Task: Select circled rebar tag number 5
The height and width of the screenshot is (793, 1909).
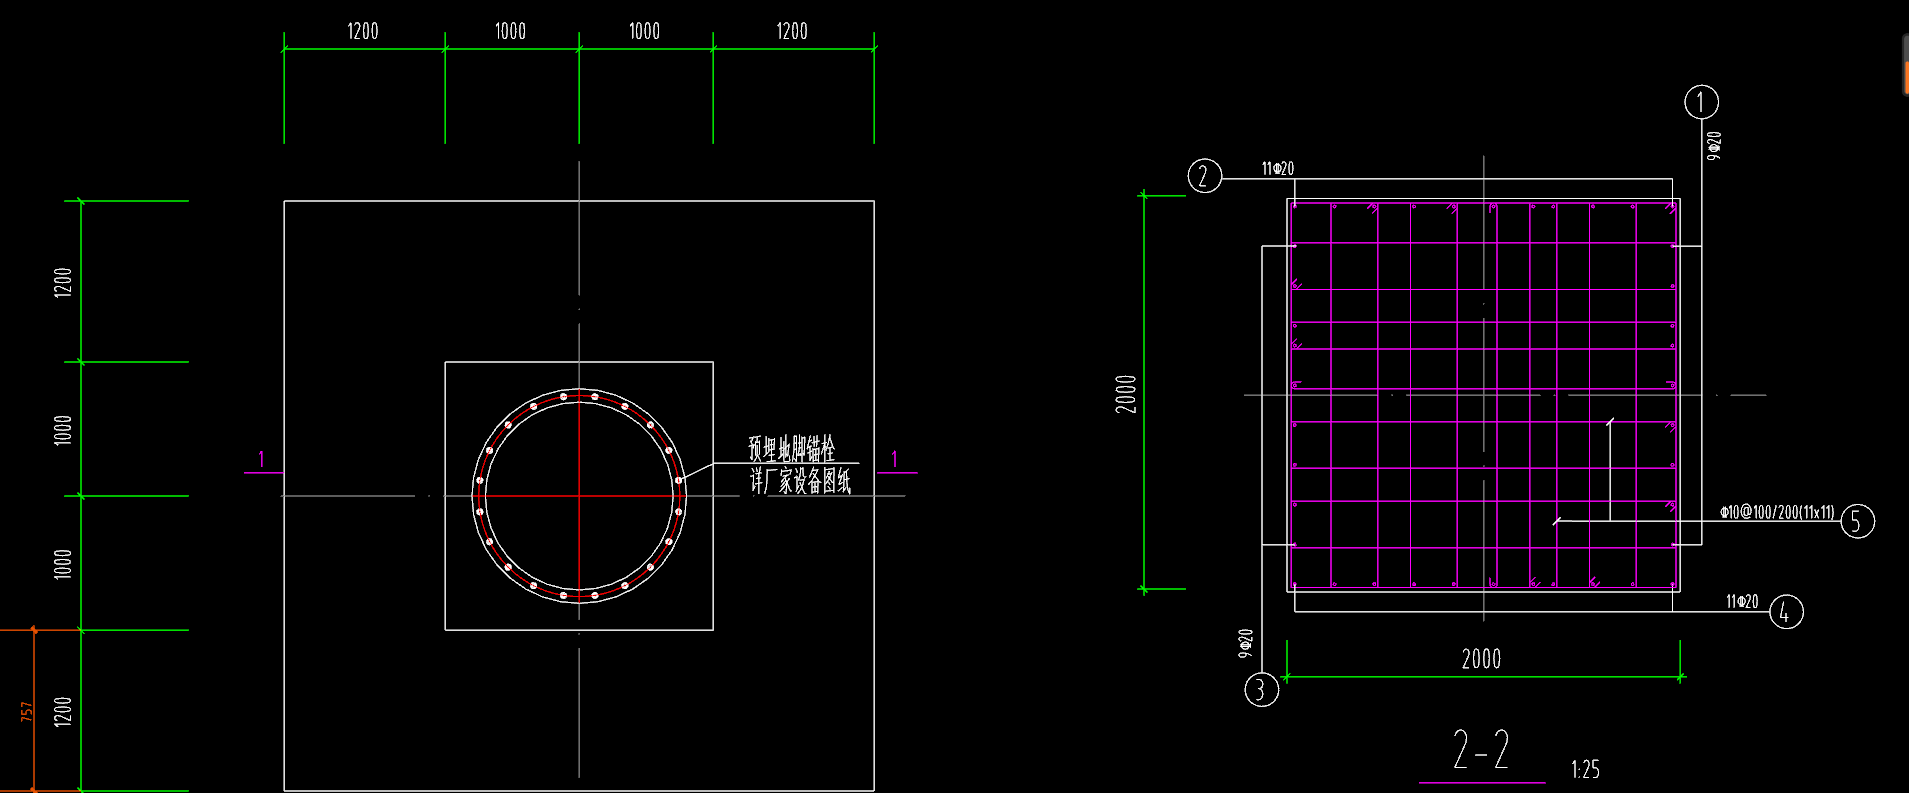Action: (1857, 520)
